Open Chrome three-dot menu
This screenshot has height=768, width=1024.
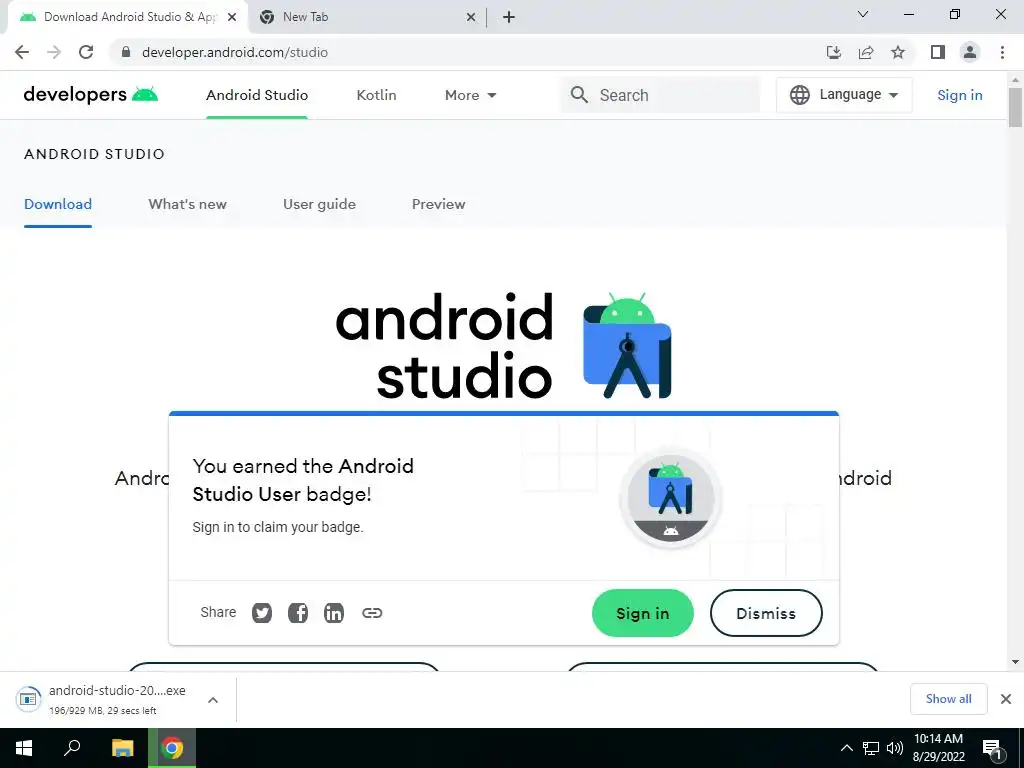click(x=1002, y=52)
